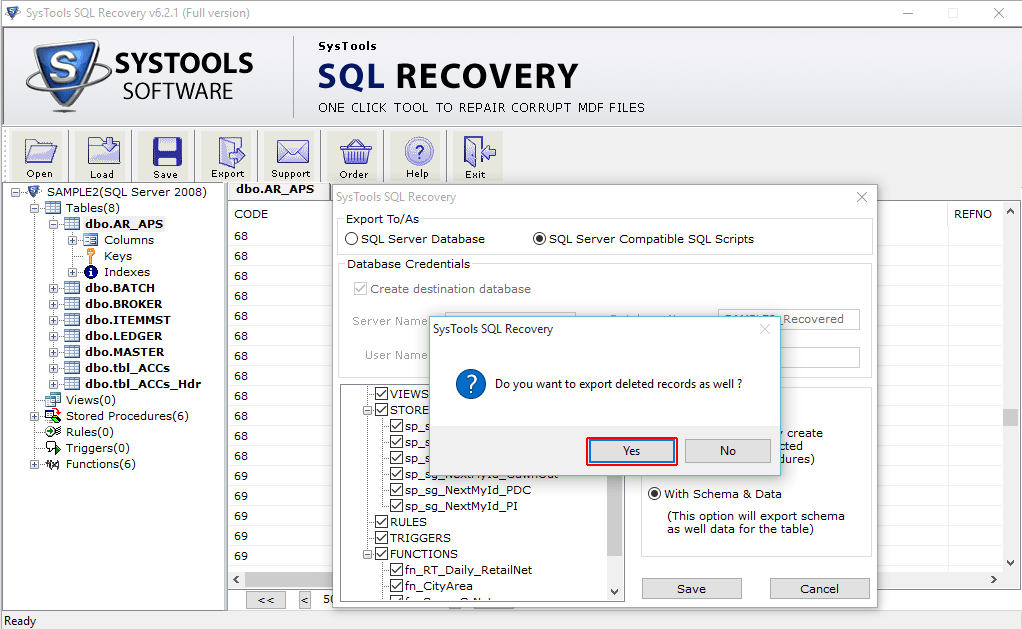This screenshot has width=1022, height=629.
Task: Click the << navigation button at bottom
Action: click(x=265, y=600)
